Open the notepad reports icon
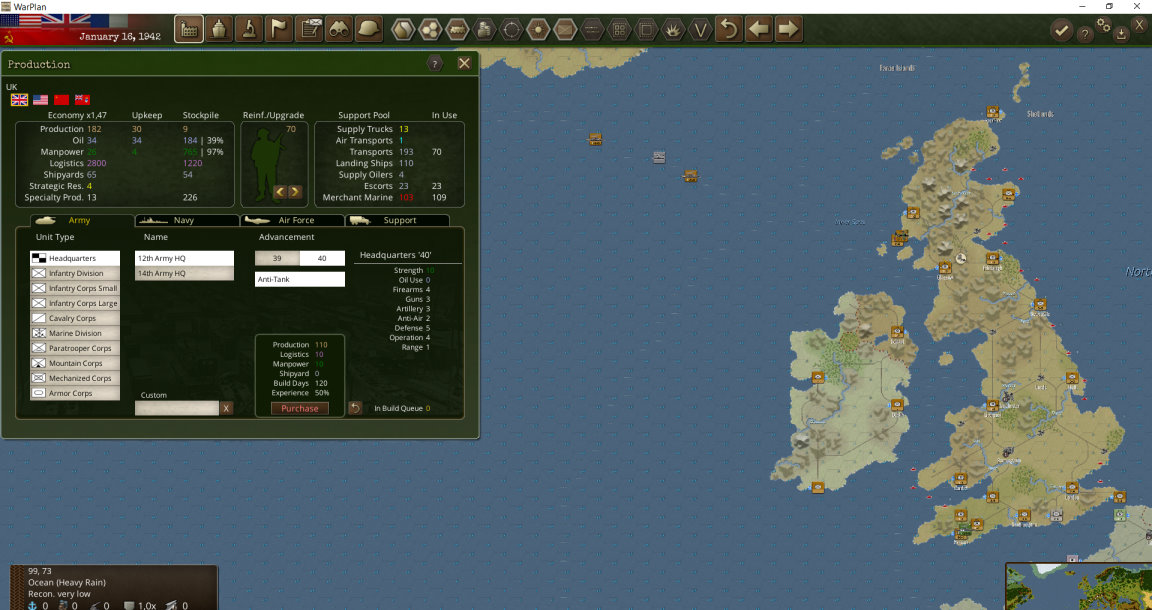 (x=309, y=29)
